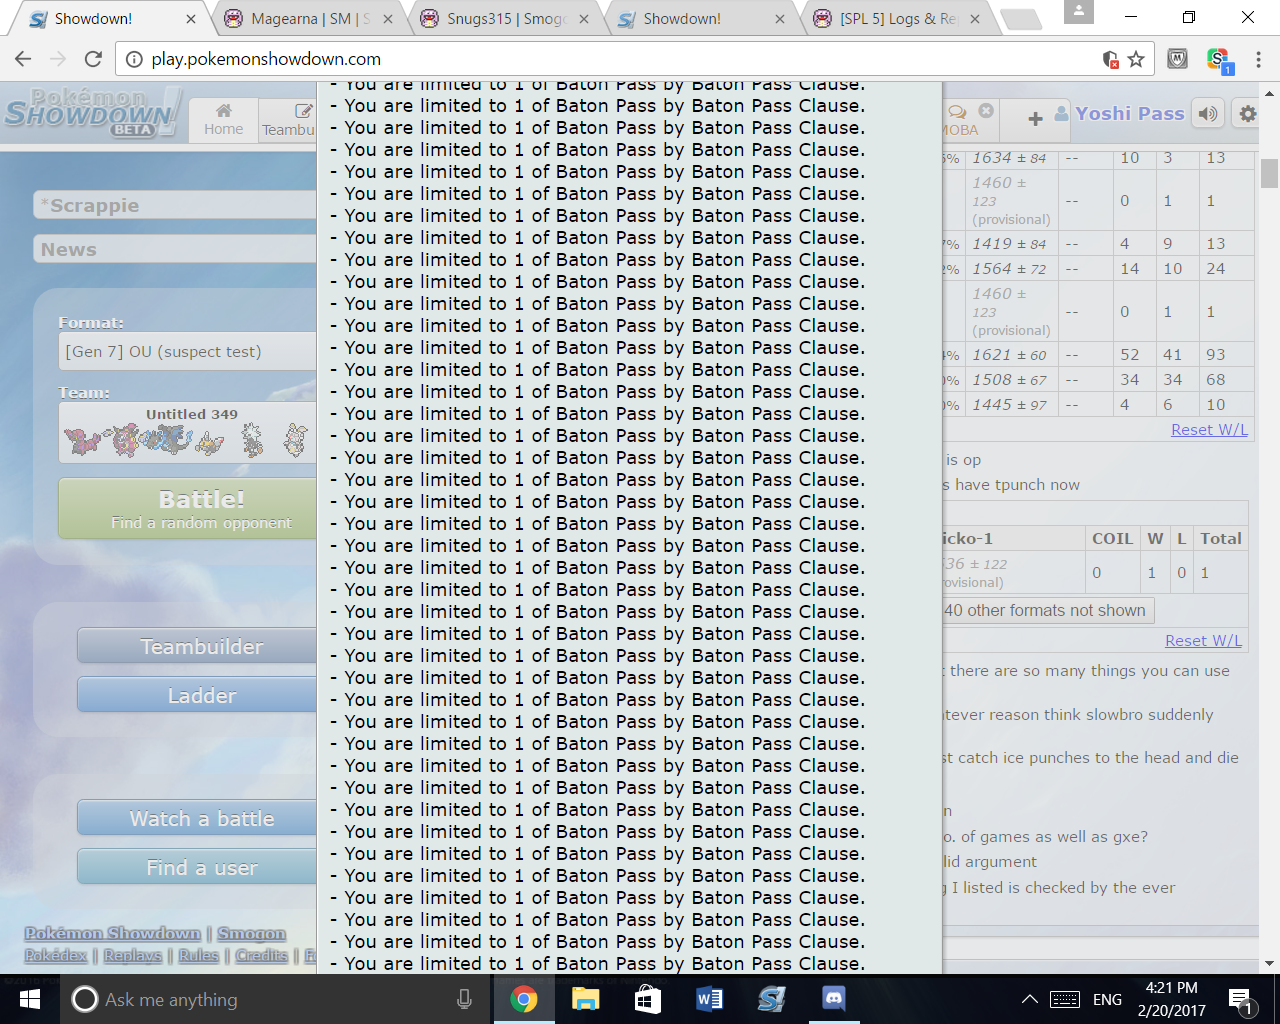Close the Magearna browser tab
The width and height of the screenshot is (1280, 1024).
(x=388, y=19)
